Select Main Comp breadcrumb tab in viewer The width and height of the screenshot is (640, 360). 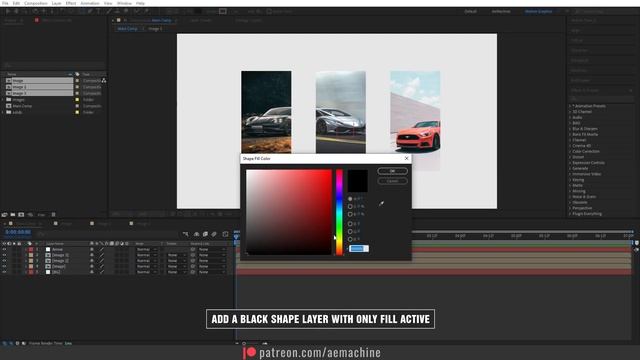coord(127,29)
